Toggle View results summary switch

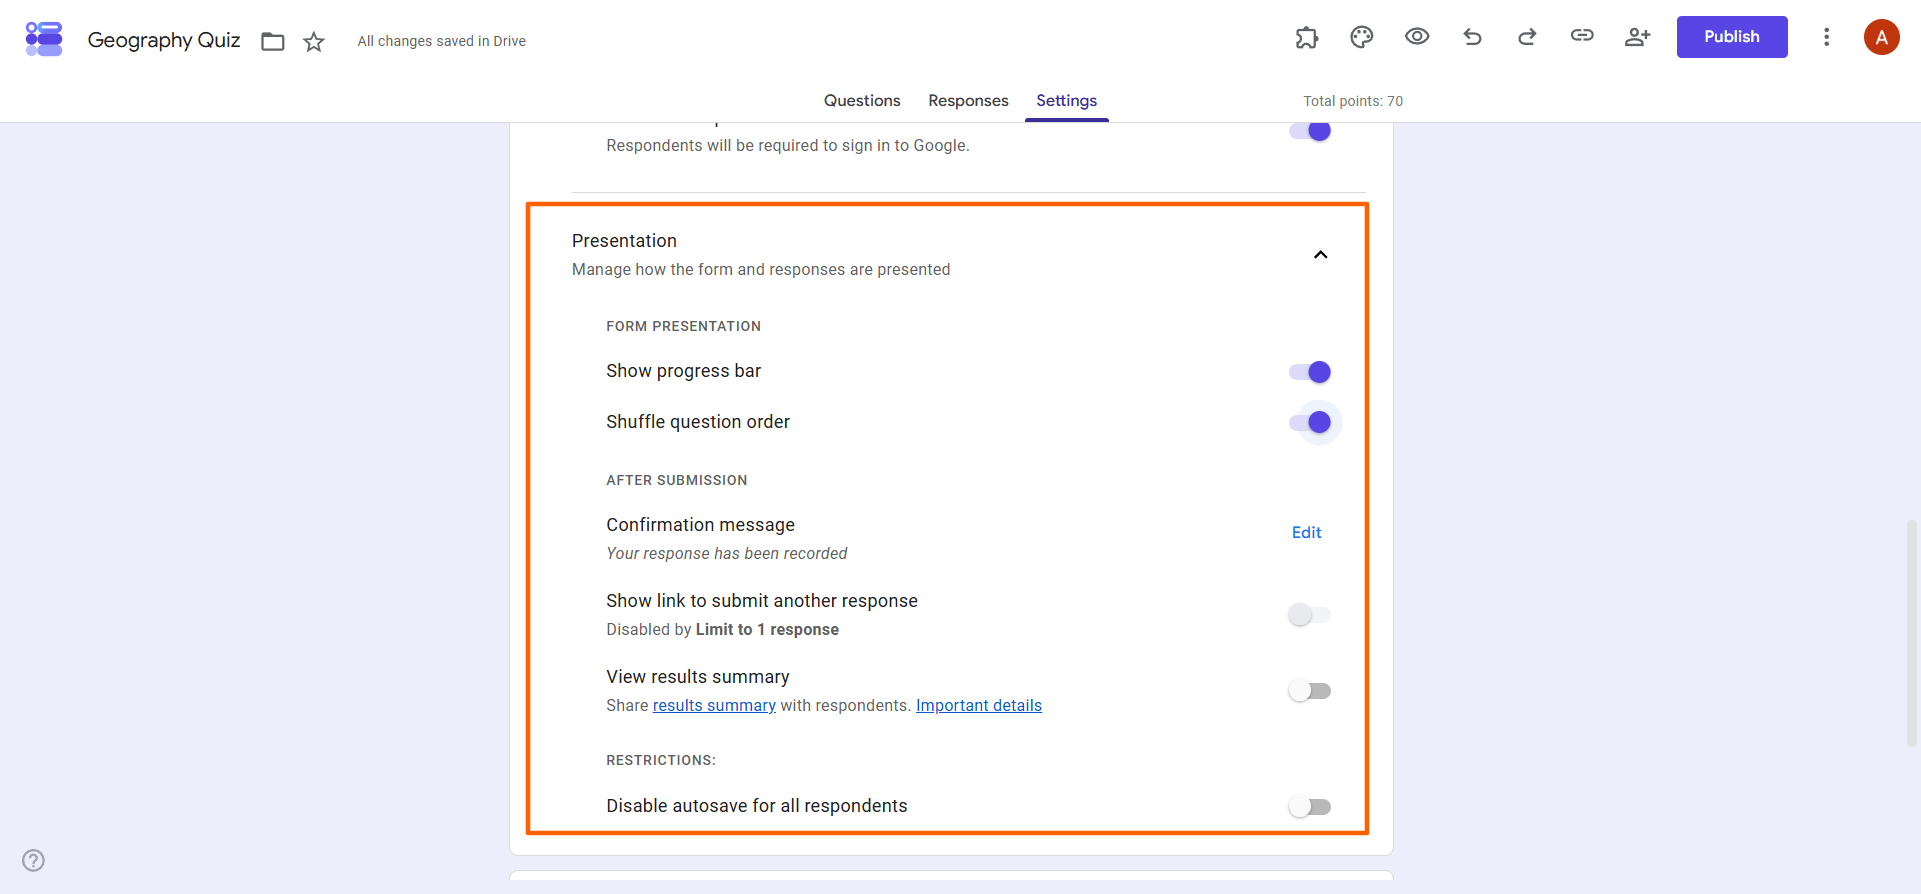(x=1310, y=691)
